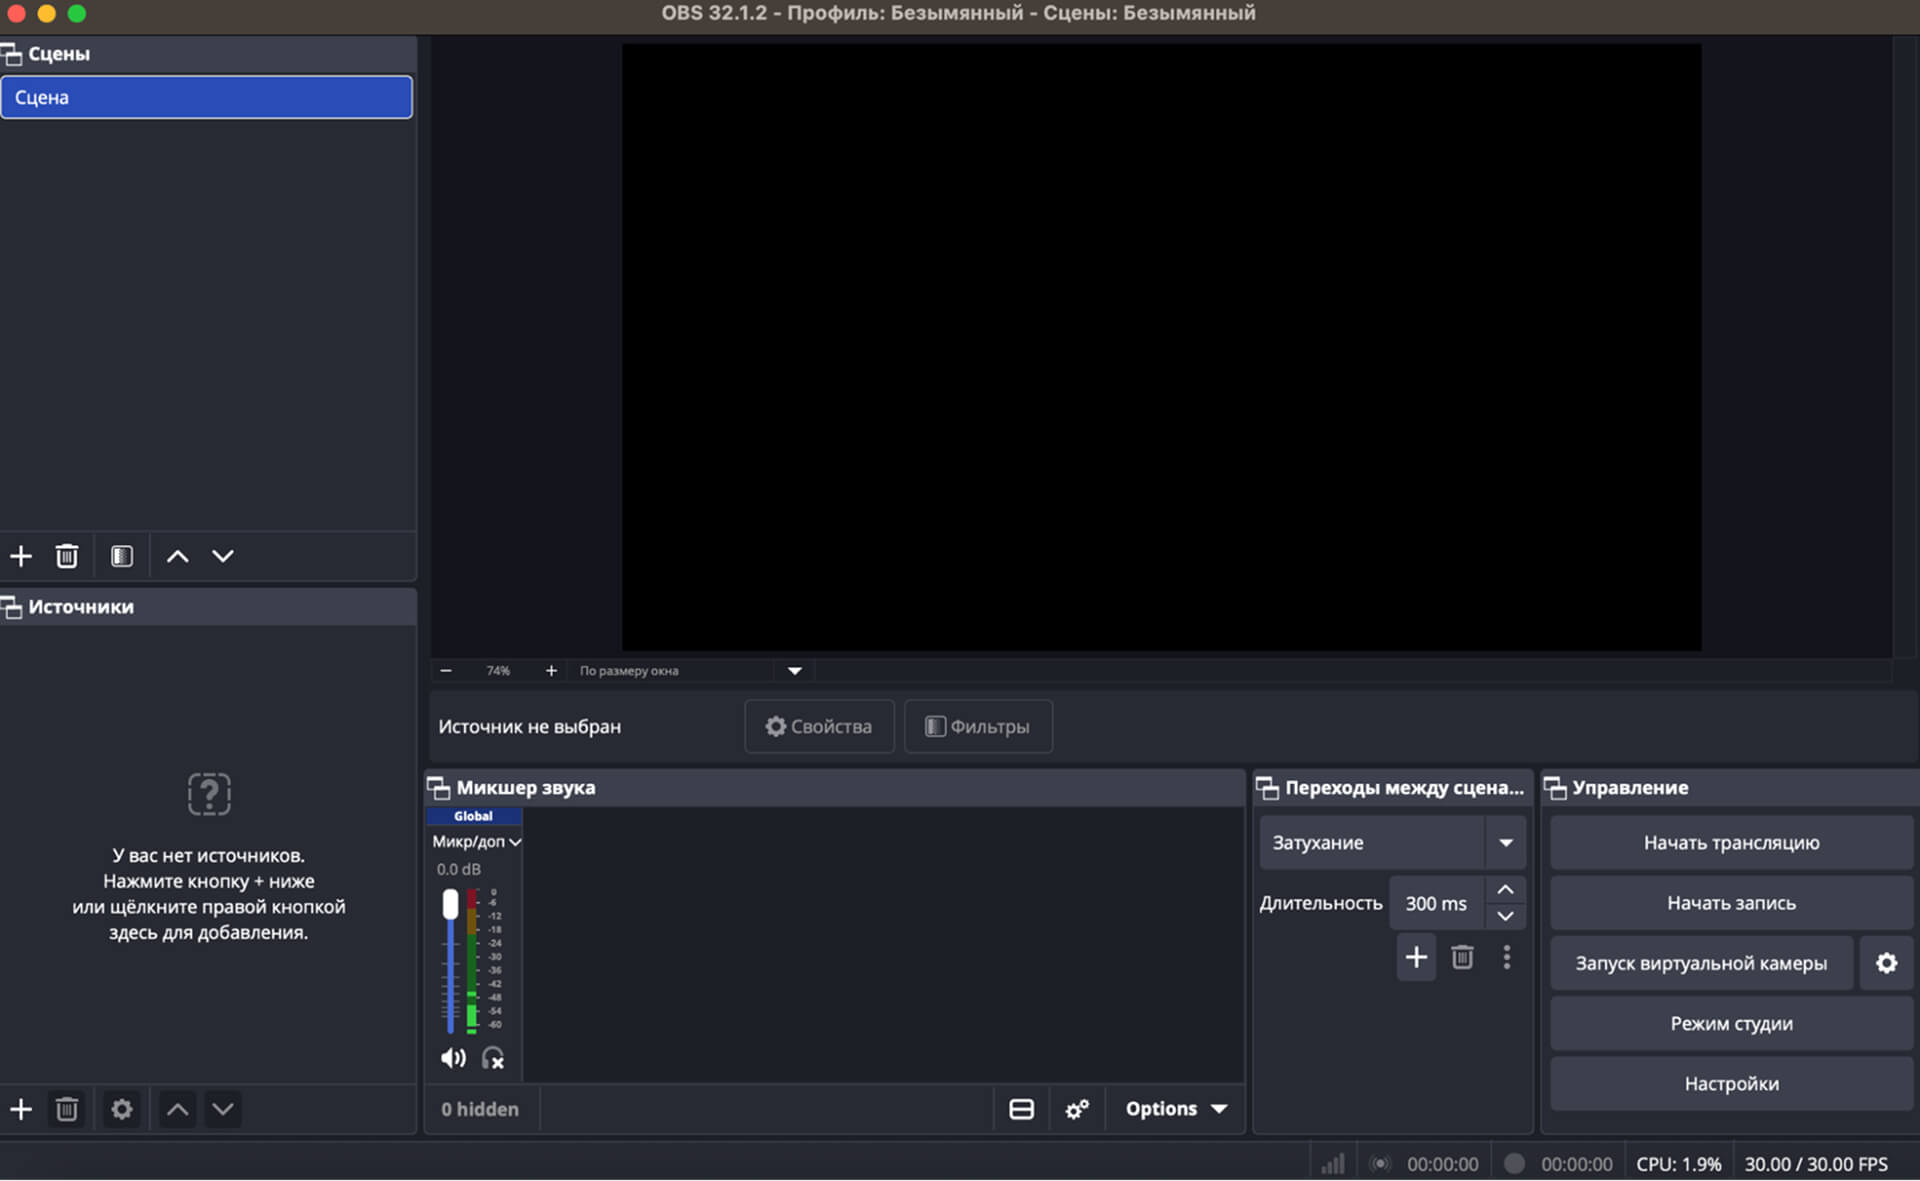Click the Управление panel title
Image resolution: width=1920 pixels, height=1181 pixels.
1630,788
